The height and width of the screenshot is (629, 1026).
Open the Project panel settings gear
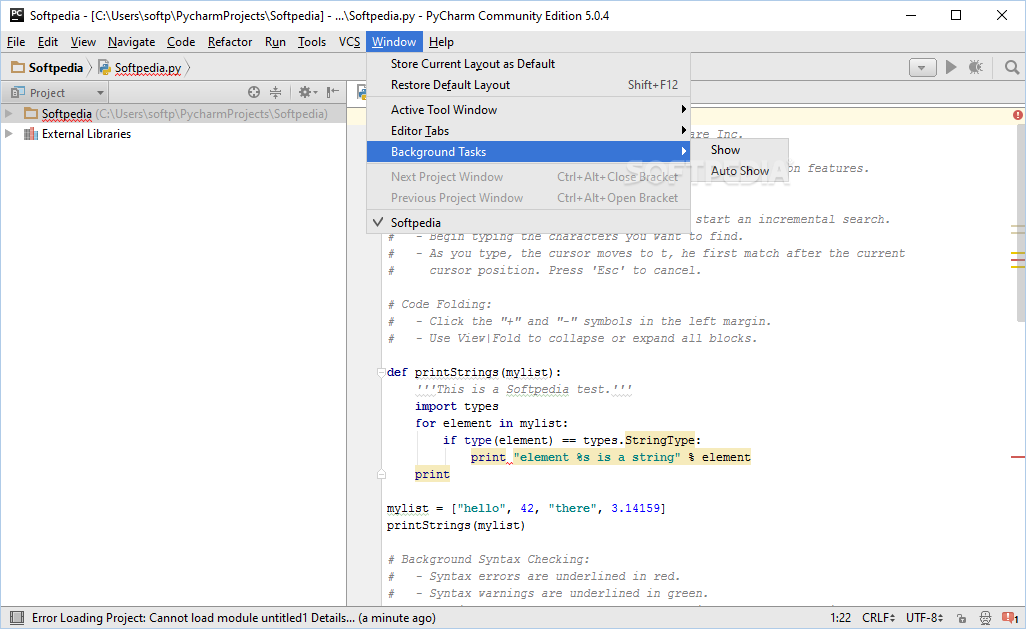click(308, 92)
